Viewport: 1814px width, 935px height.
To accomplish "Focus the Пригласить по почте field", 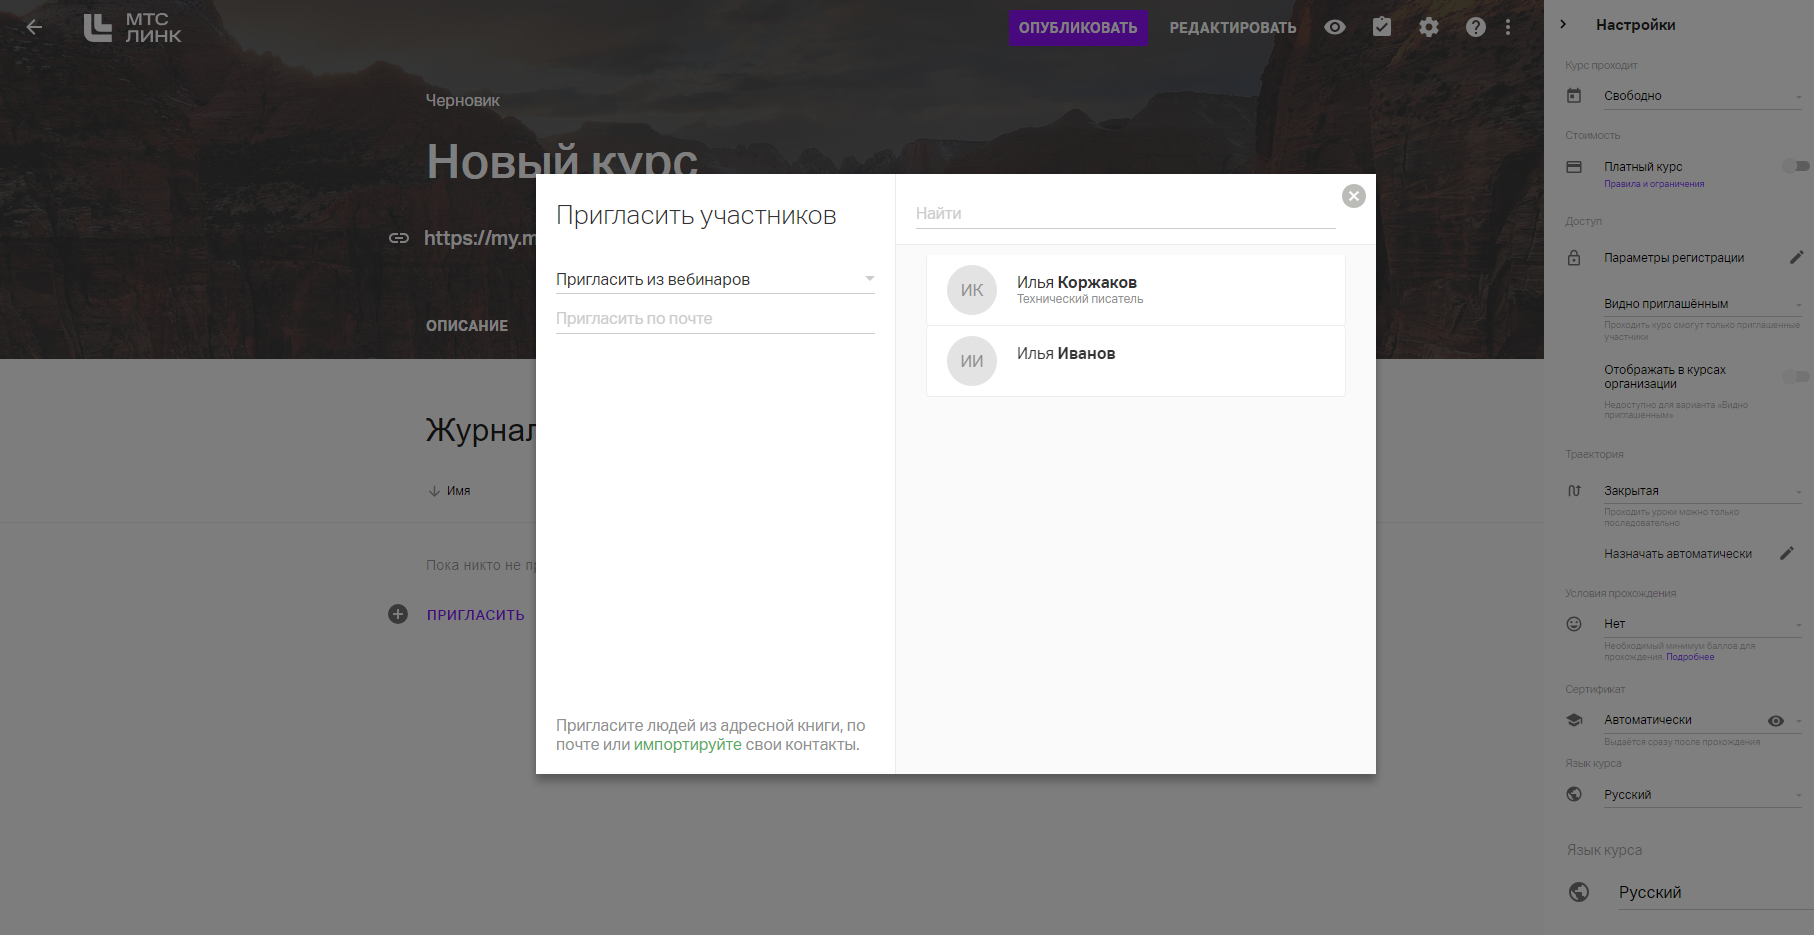I will [x=715, y=319].
